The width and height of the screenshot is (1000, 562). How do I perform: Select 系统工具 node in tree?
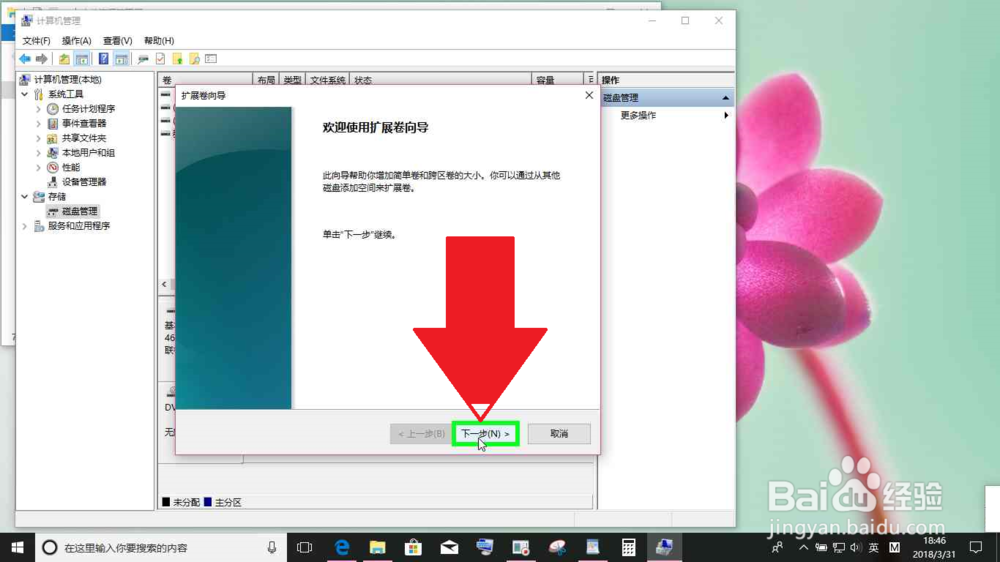pos(66,94)
